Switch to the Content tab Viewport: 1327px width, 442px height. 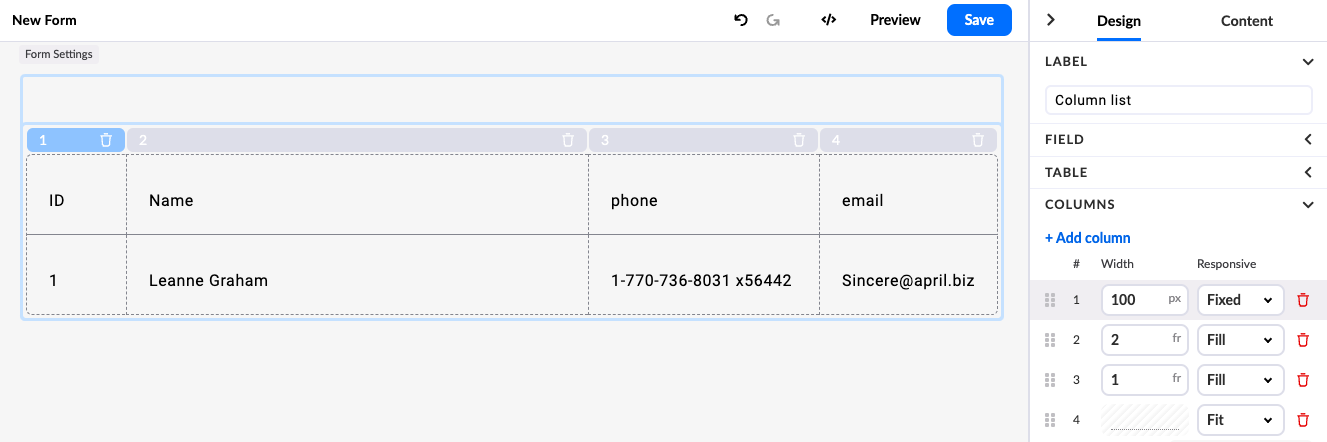pyautogui.click(x=1247, y=21)
